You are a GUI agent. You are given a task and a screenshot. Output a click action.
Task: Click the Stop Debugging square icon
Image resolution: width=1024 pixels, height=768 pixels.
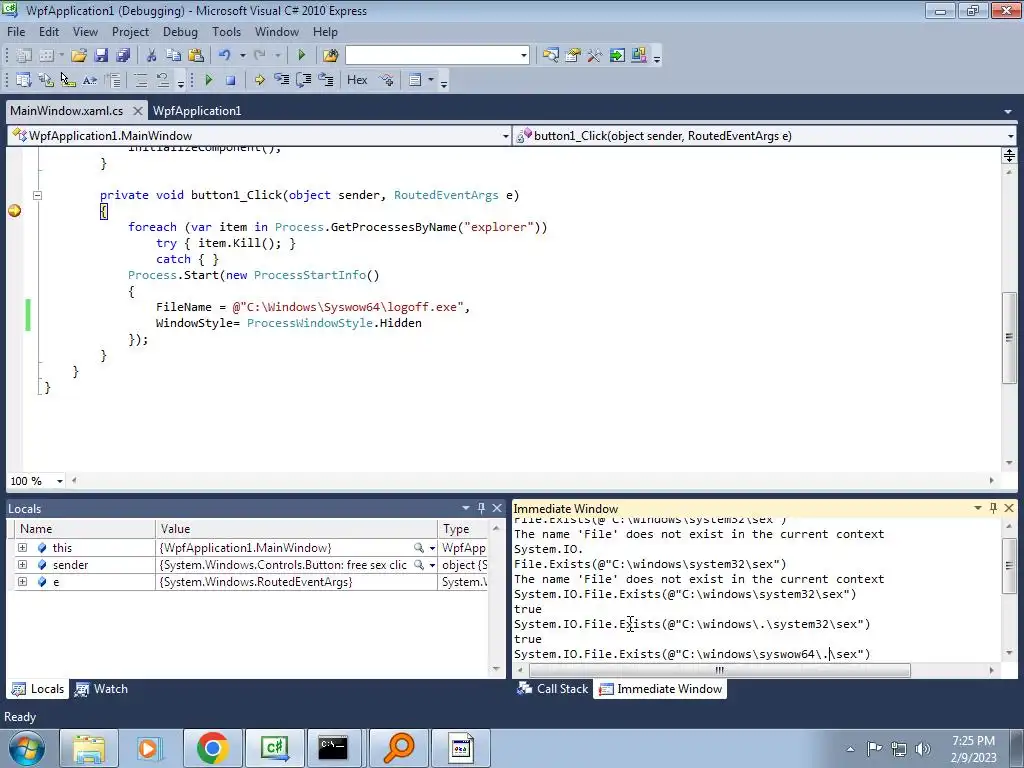(x=231, y=80)
